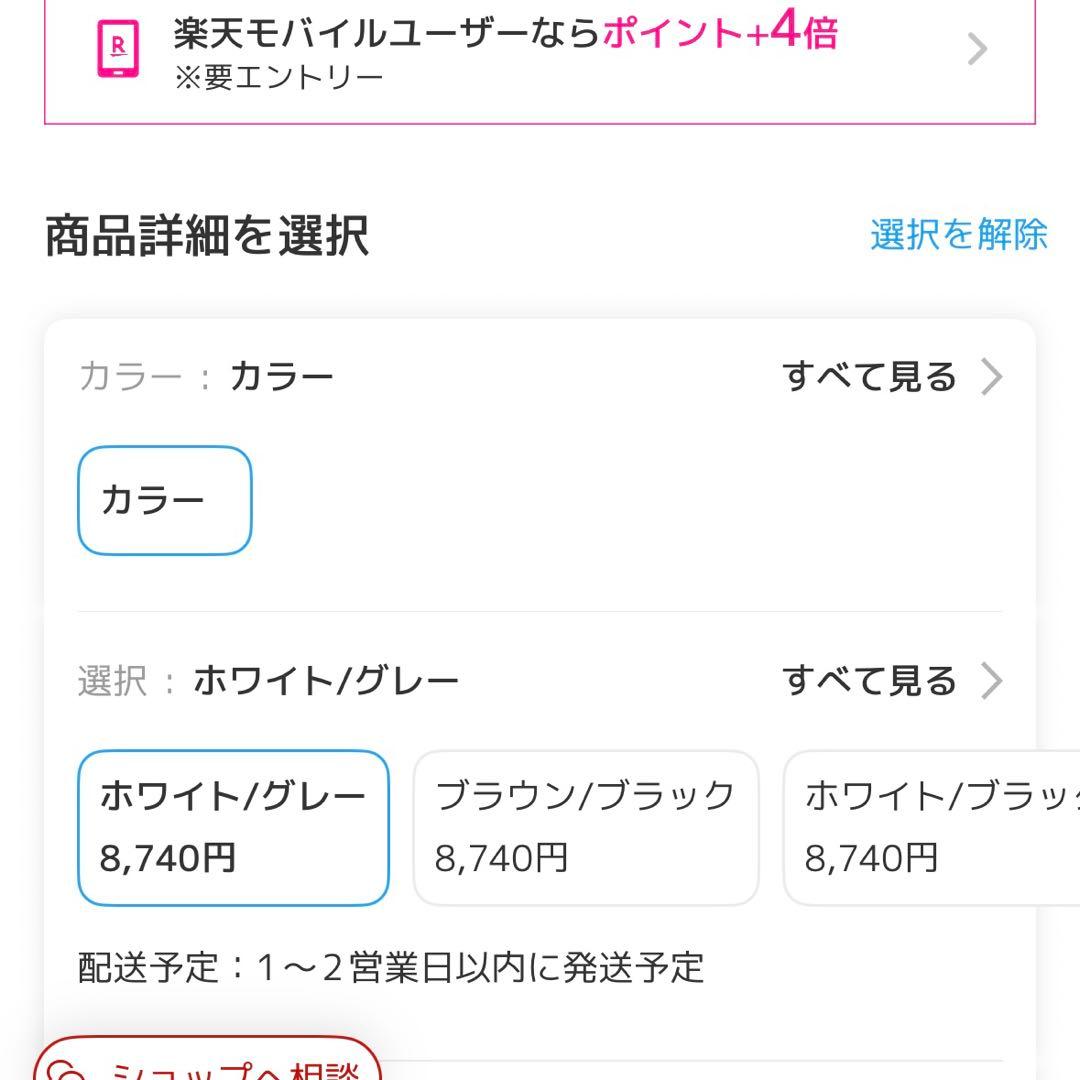Viewport: 1080px width, 1080px height.
Task: Click the pink Rakuten Mobile phone icon
Action: (x=119, y=46)
